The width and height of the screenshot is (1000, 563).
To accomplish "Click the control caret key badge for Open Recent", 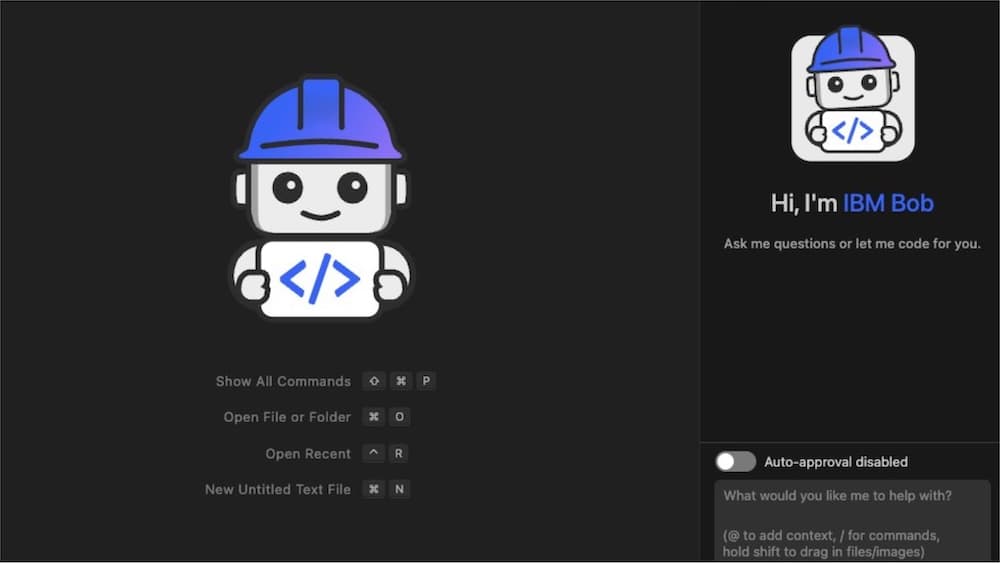I will [373, 453].
